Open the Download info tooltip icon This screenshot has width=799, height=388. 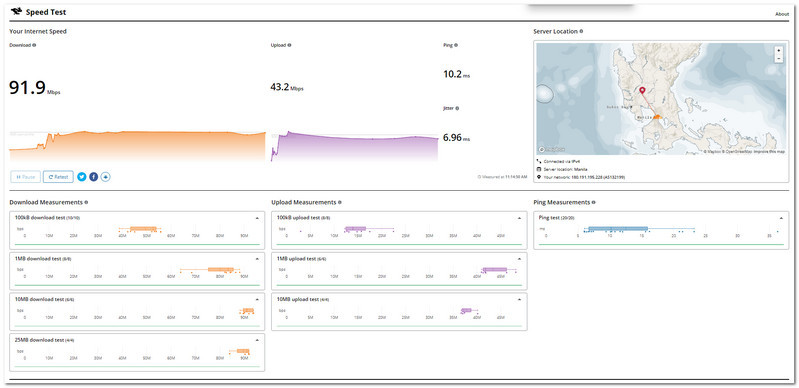click(x=34, y=45)
